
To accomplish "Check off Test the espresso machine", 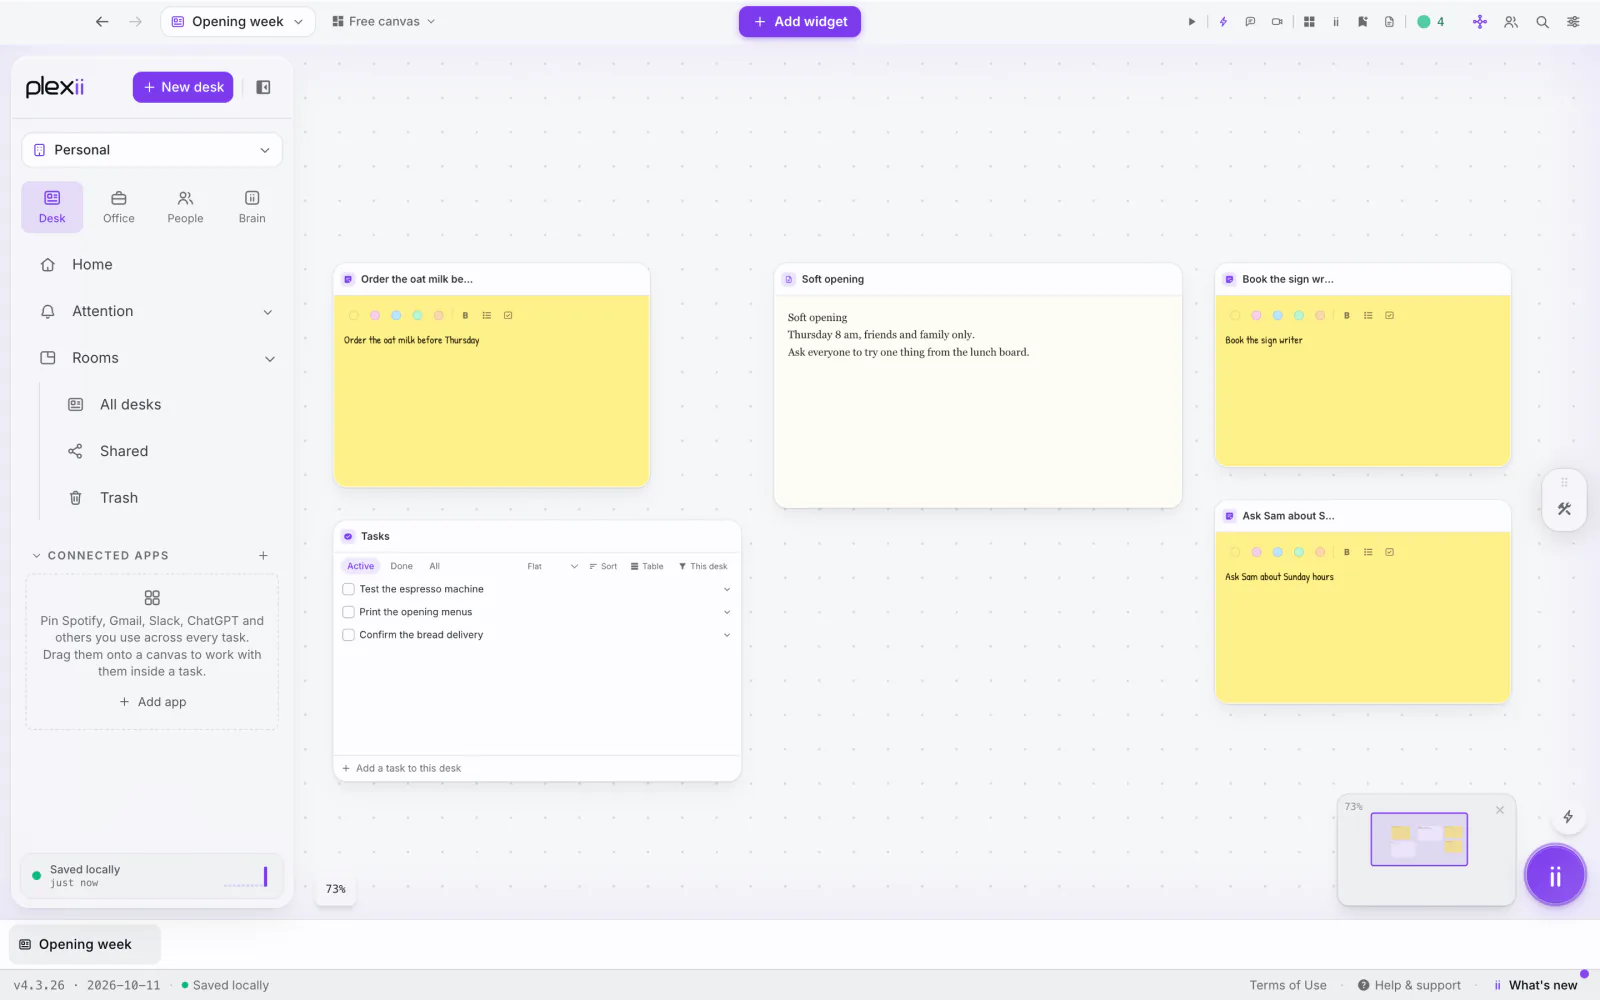I will pyautogui.click(x=348, y=589).
